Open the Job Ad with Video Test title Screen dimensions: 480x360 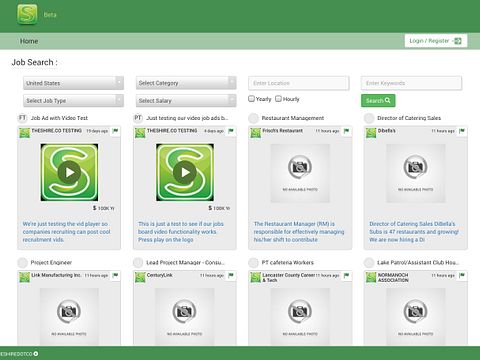(x=59, y=118)
